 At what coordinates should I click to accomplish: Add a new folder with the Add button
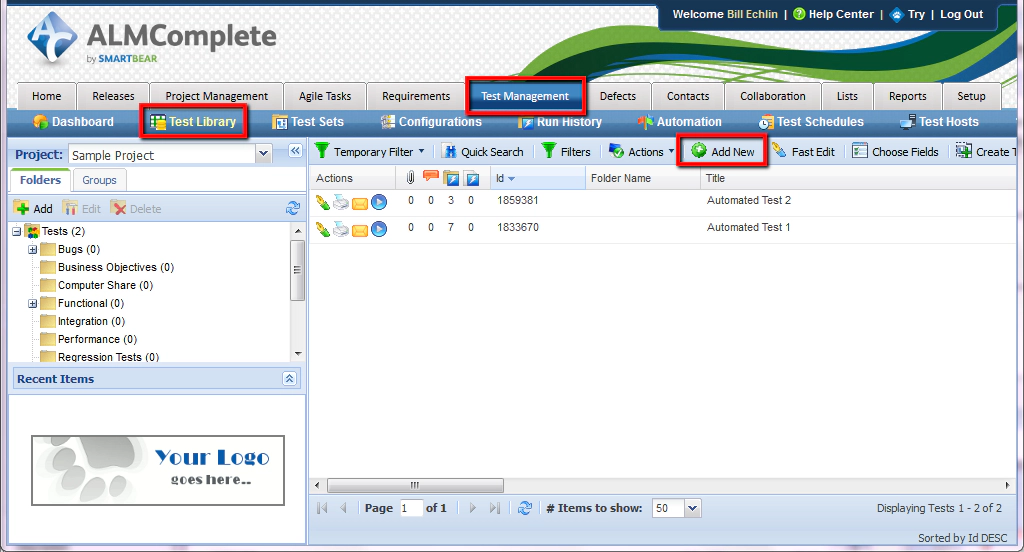(x=33, y=208)
